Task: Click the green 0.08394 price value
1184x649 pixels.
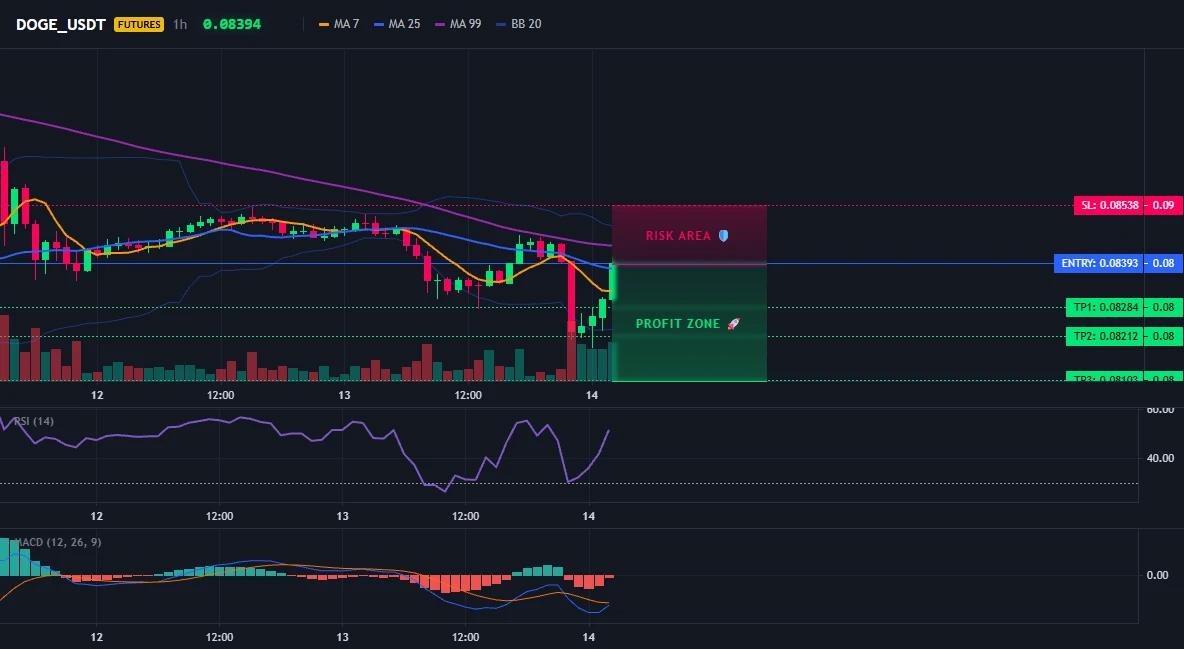Action: (x=232, y=24)
